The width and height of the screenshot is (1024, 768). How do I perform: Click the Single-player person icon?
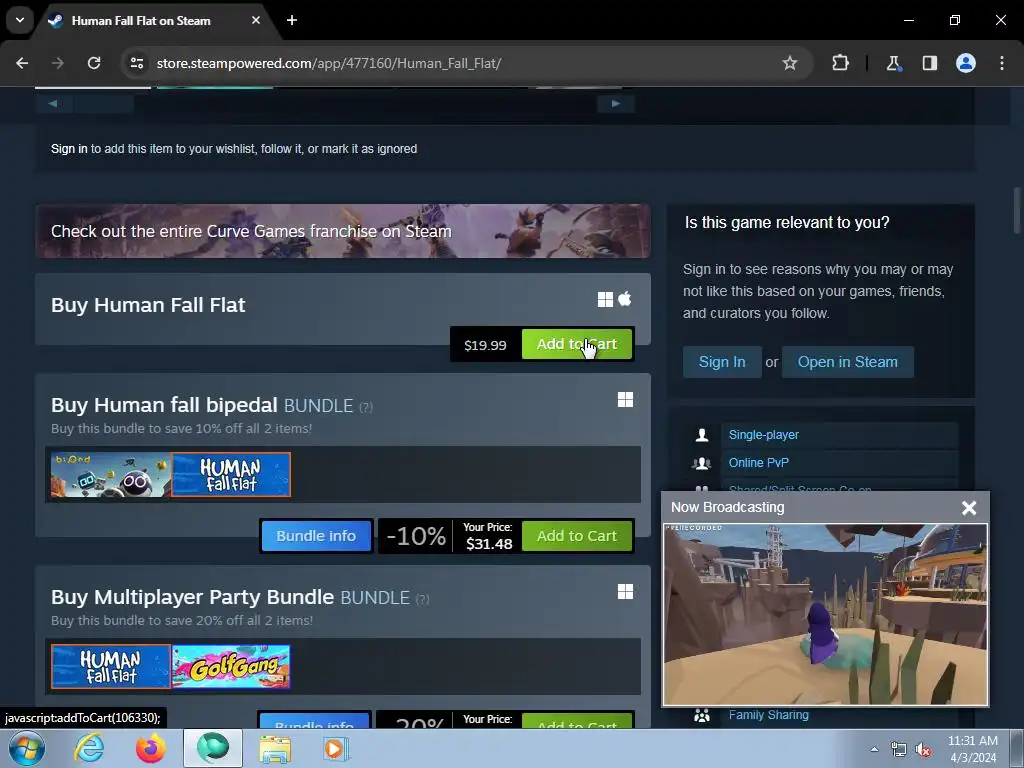[702, 435]
